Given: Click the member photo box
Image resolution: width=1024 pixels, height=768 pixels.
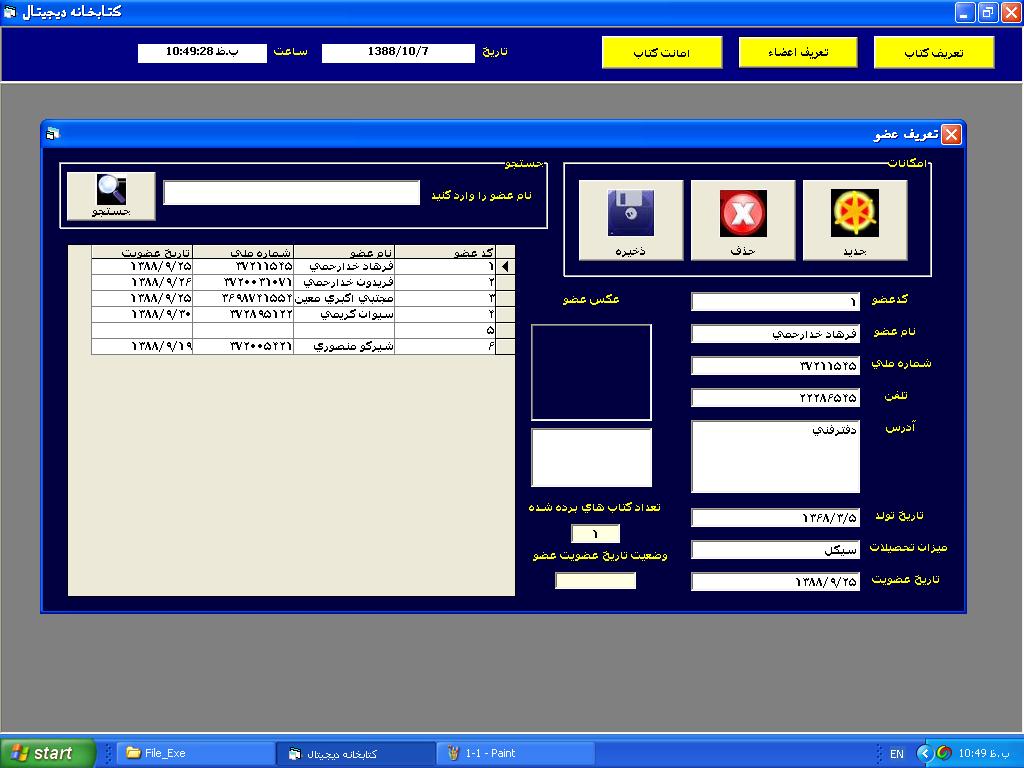Looking at the screenshot, I should 591,372.
